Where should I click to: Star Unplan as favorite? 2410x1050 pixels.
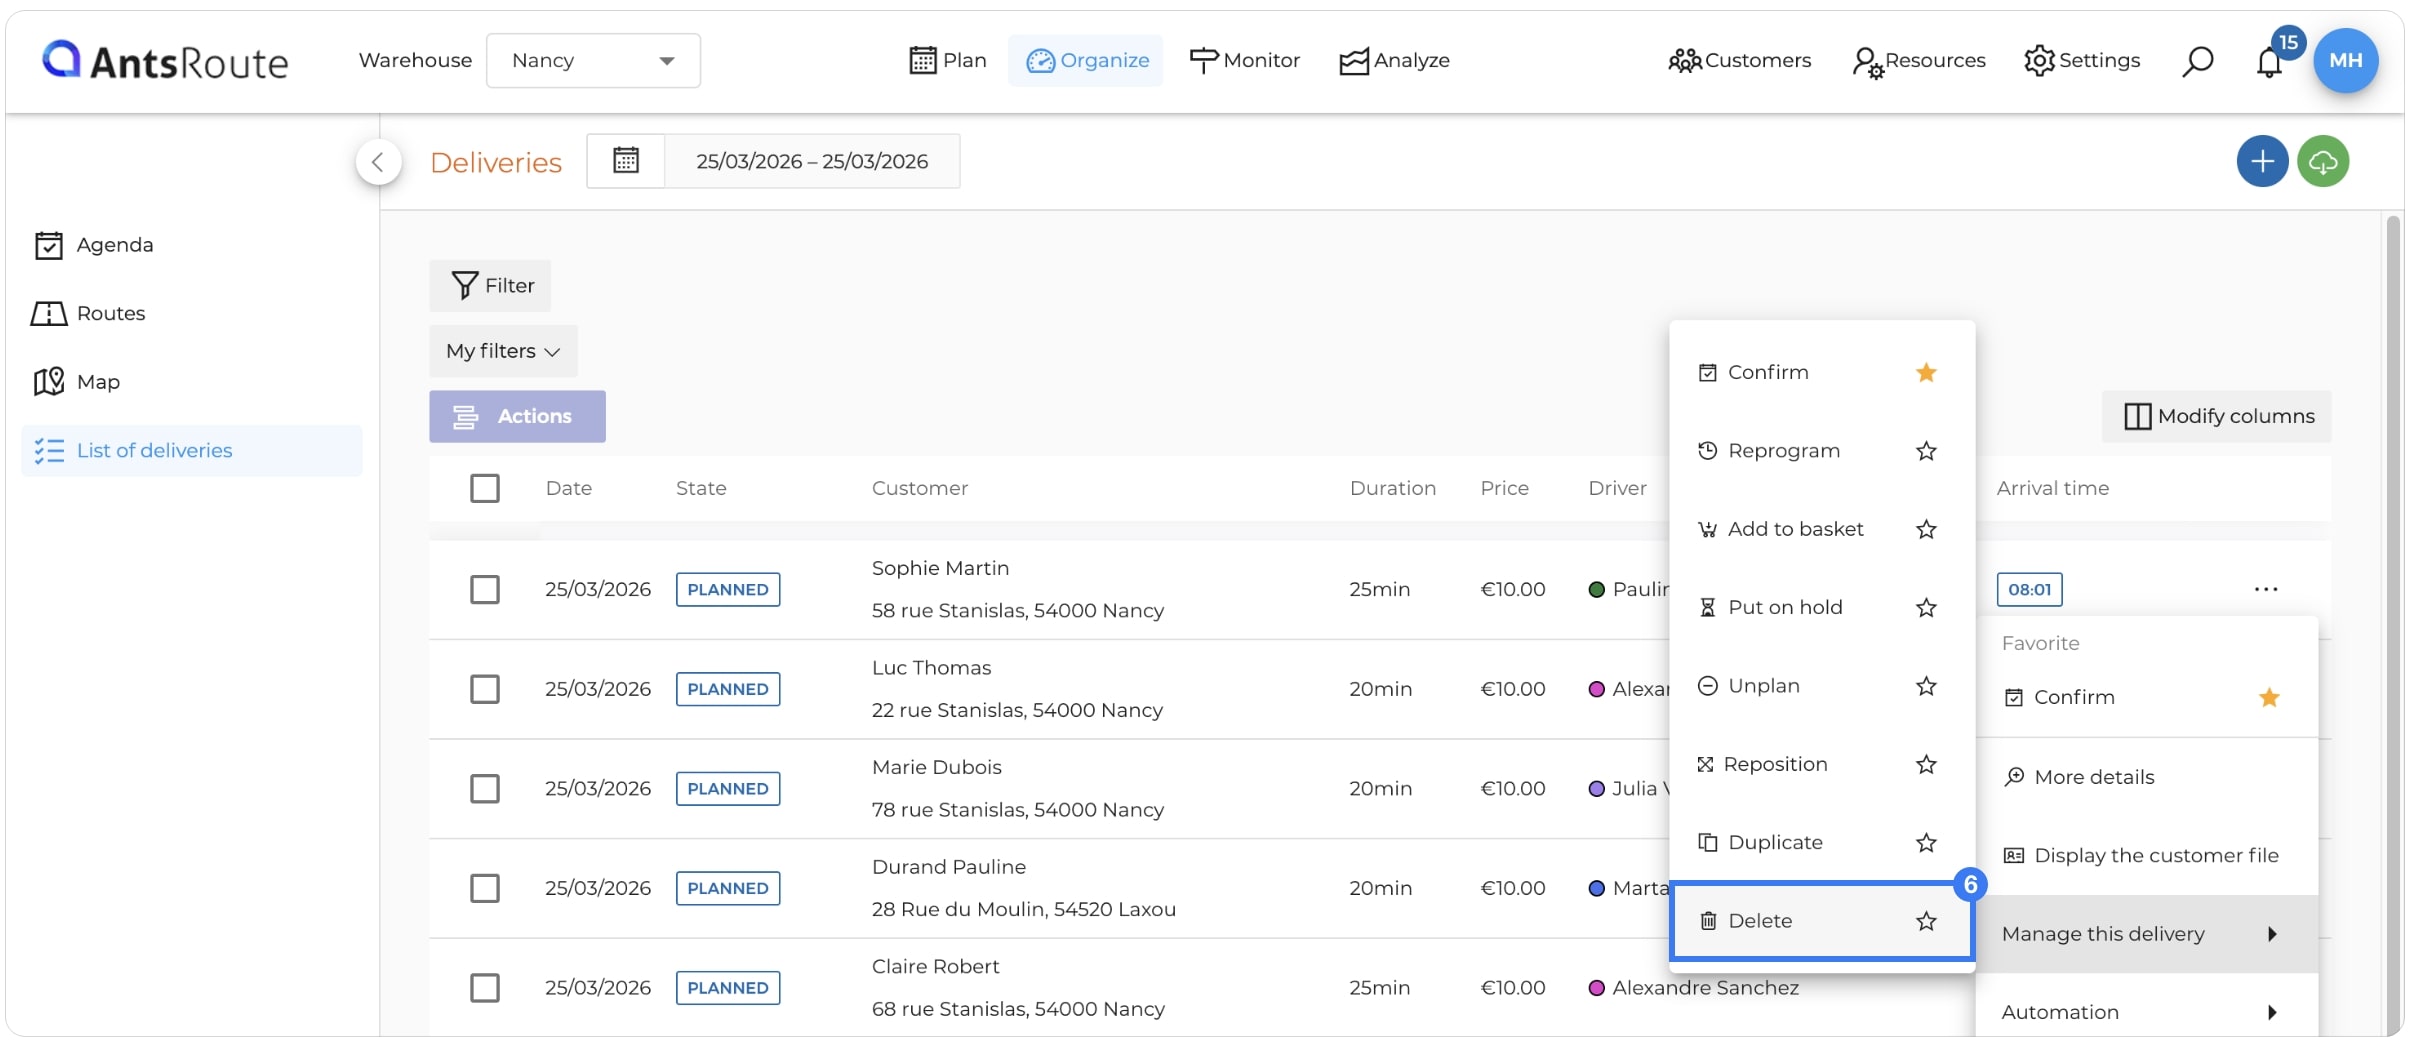tap(1926, 686)
